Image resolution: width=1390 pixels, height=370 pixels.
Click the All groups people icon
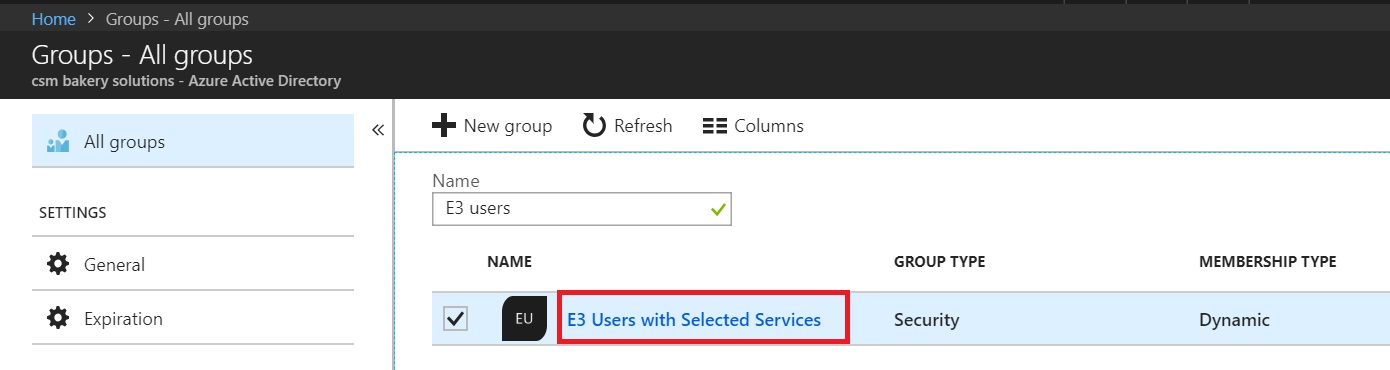58,142
